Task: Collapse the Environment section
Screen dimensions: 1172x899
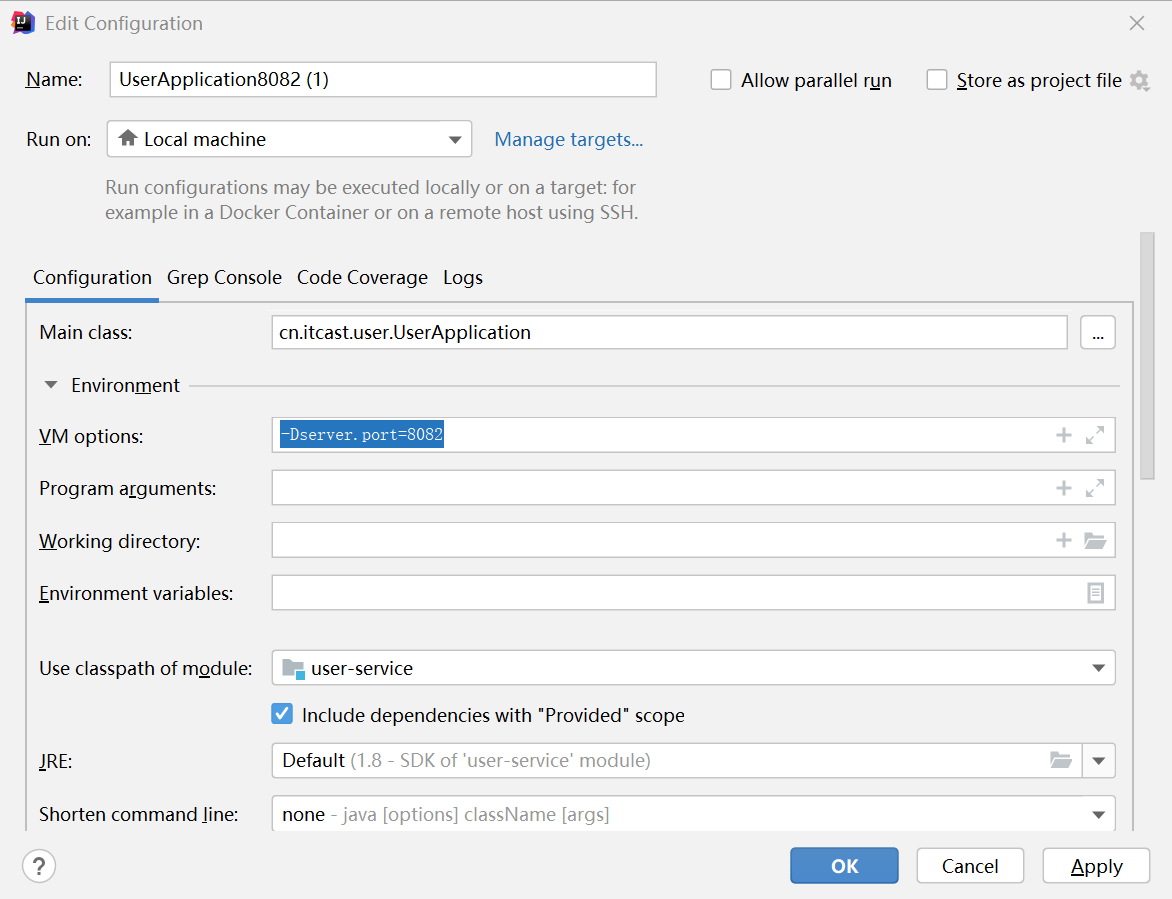Action: click(51, 386)
